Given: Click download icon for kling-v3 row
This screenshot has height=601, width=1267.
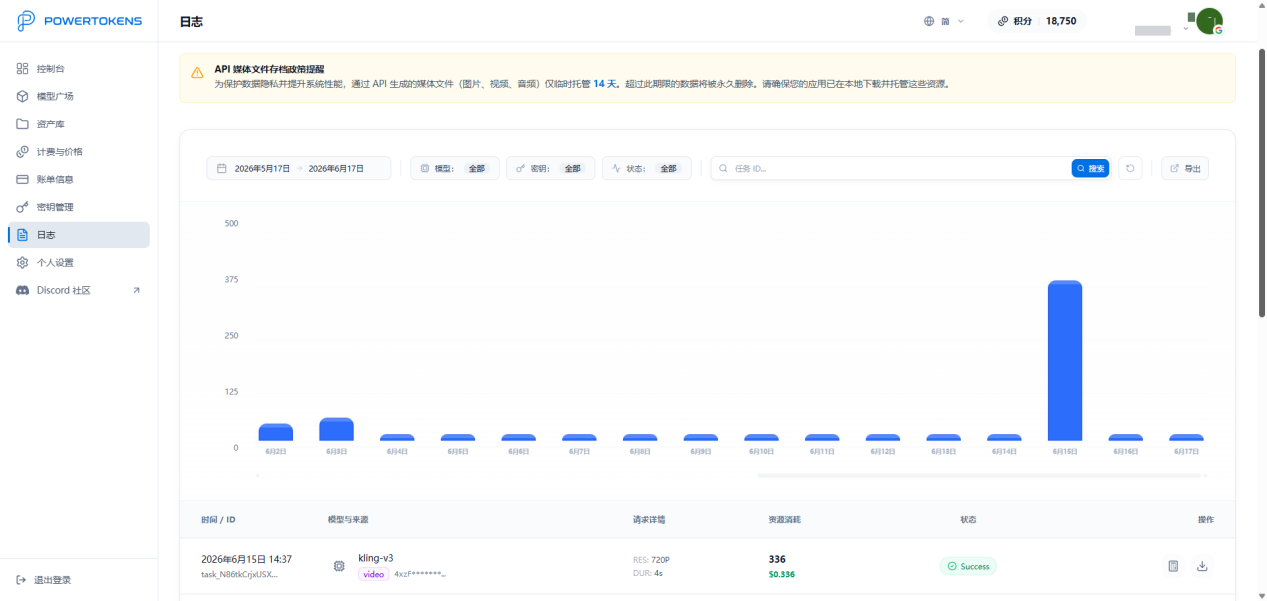Looking at the screenshot, I should pyautogui.click(x=1202, y=566).
